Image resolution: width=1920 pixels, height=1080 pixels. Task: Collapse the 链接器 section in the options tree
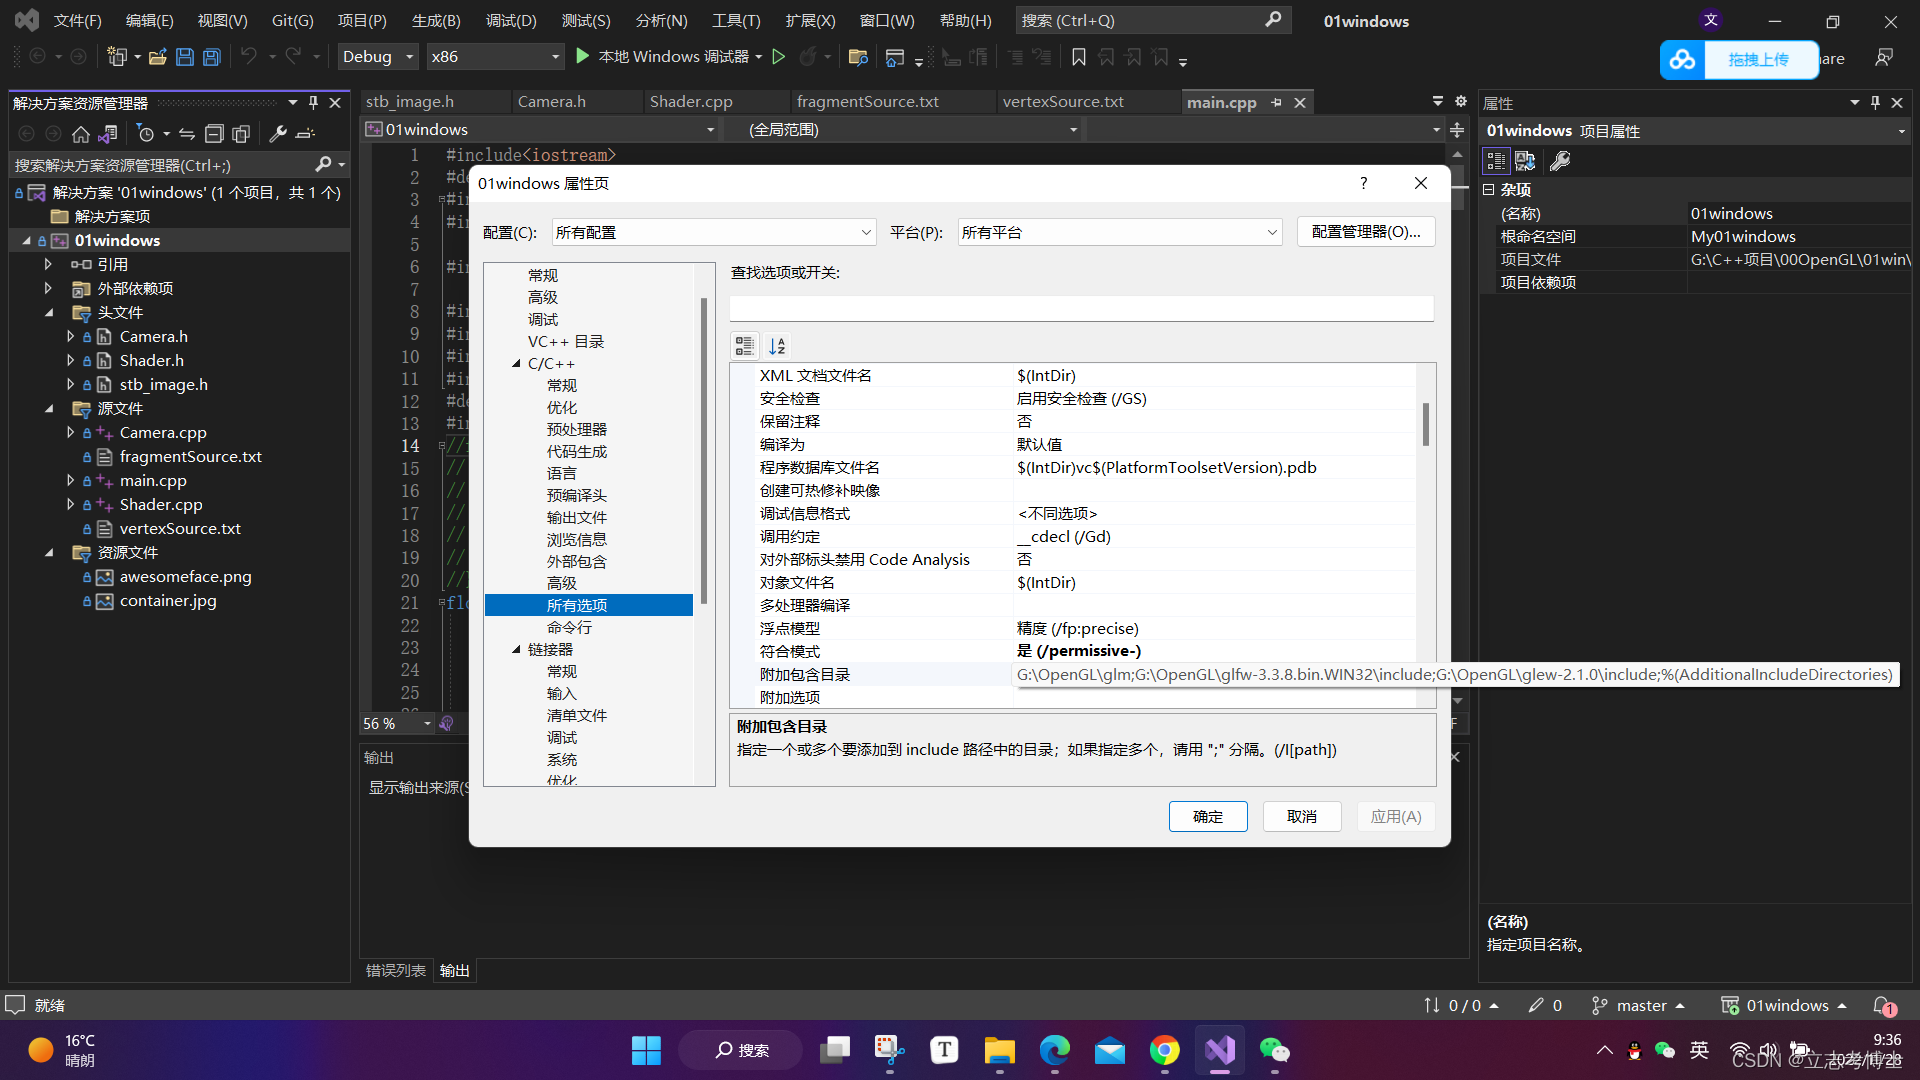coord(515,648)
